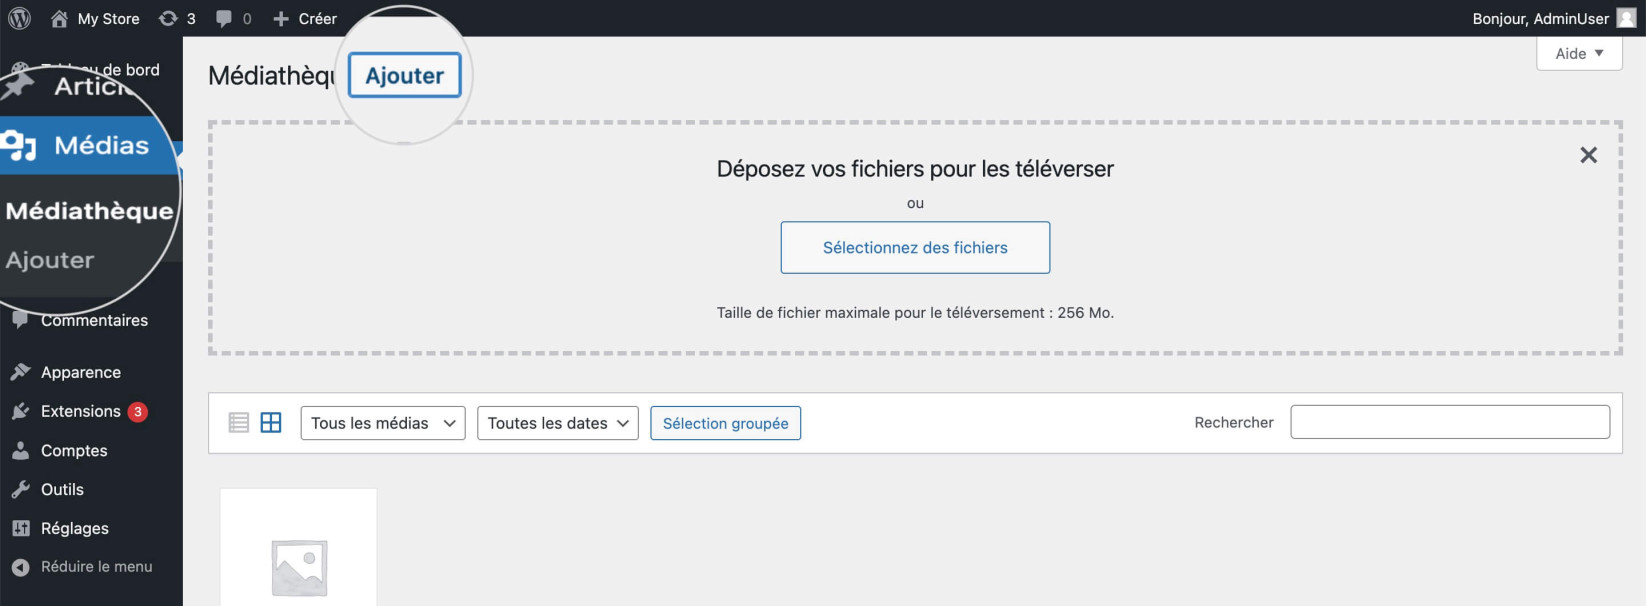1646x606 pixels.
Task: Select the placeholder image thumbnail
Action: click(x=299, y=548)
